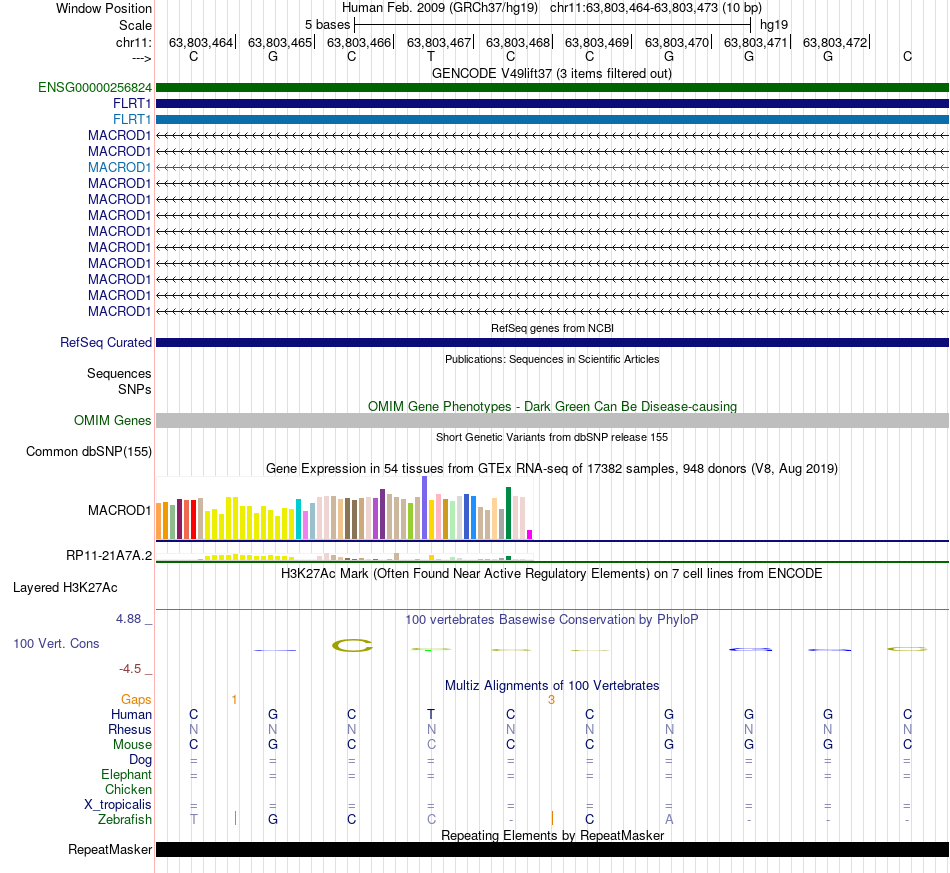Viewport: 950px width, 873px height.
Task: Select the RefSeq Curated blue bar
Action: [553, 342]
